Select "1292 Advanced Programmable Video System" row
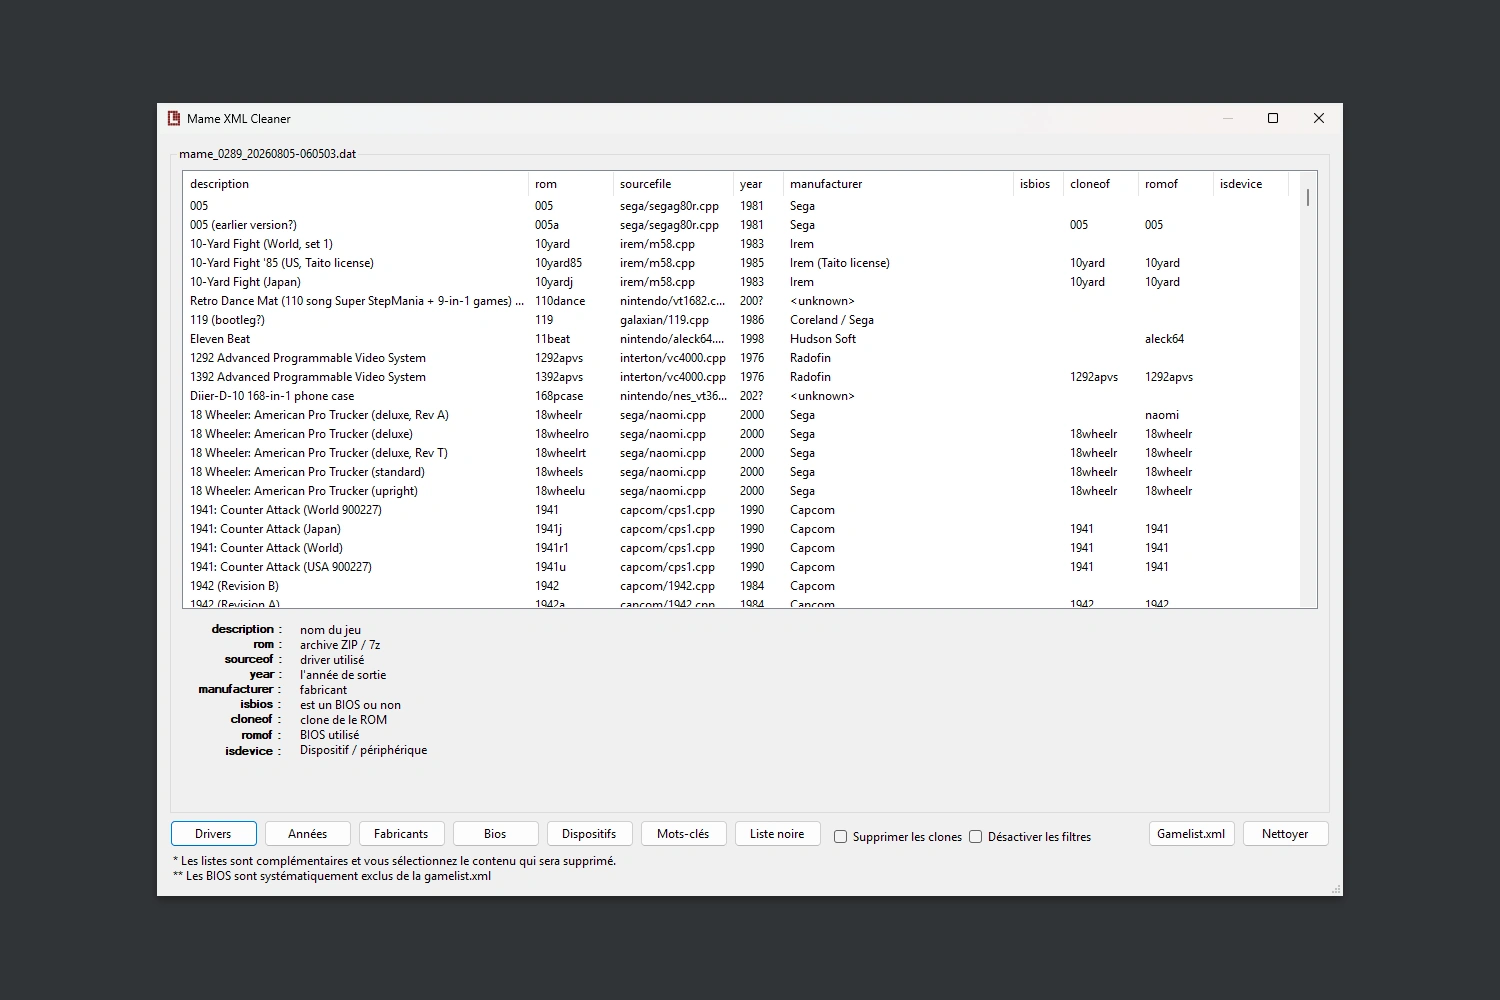The width and height of the screenshot is (1500, 1000). [x=742, y=358]
